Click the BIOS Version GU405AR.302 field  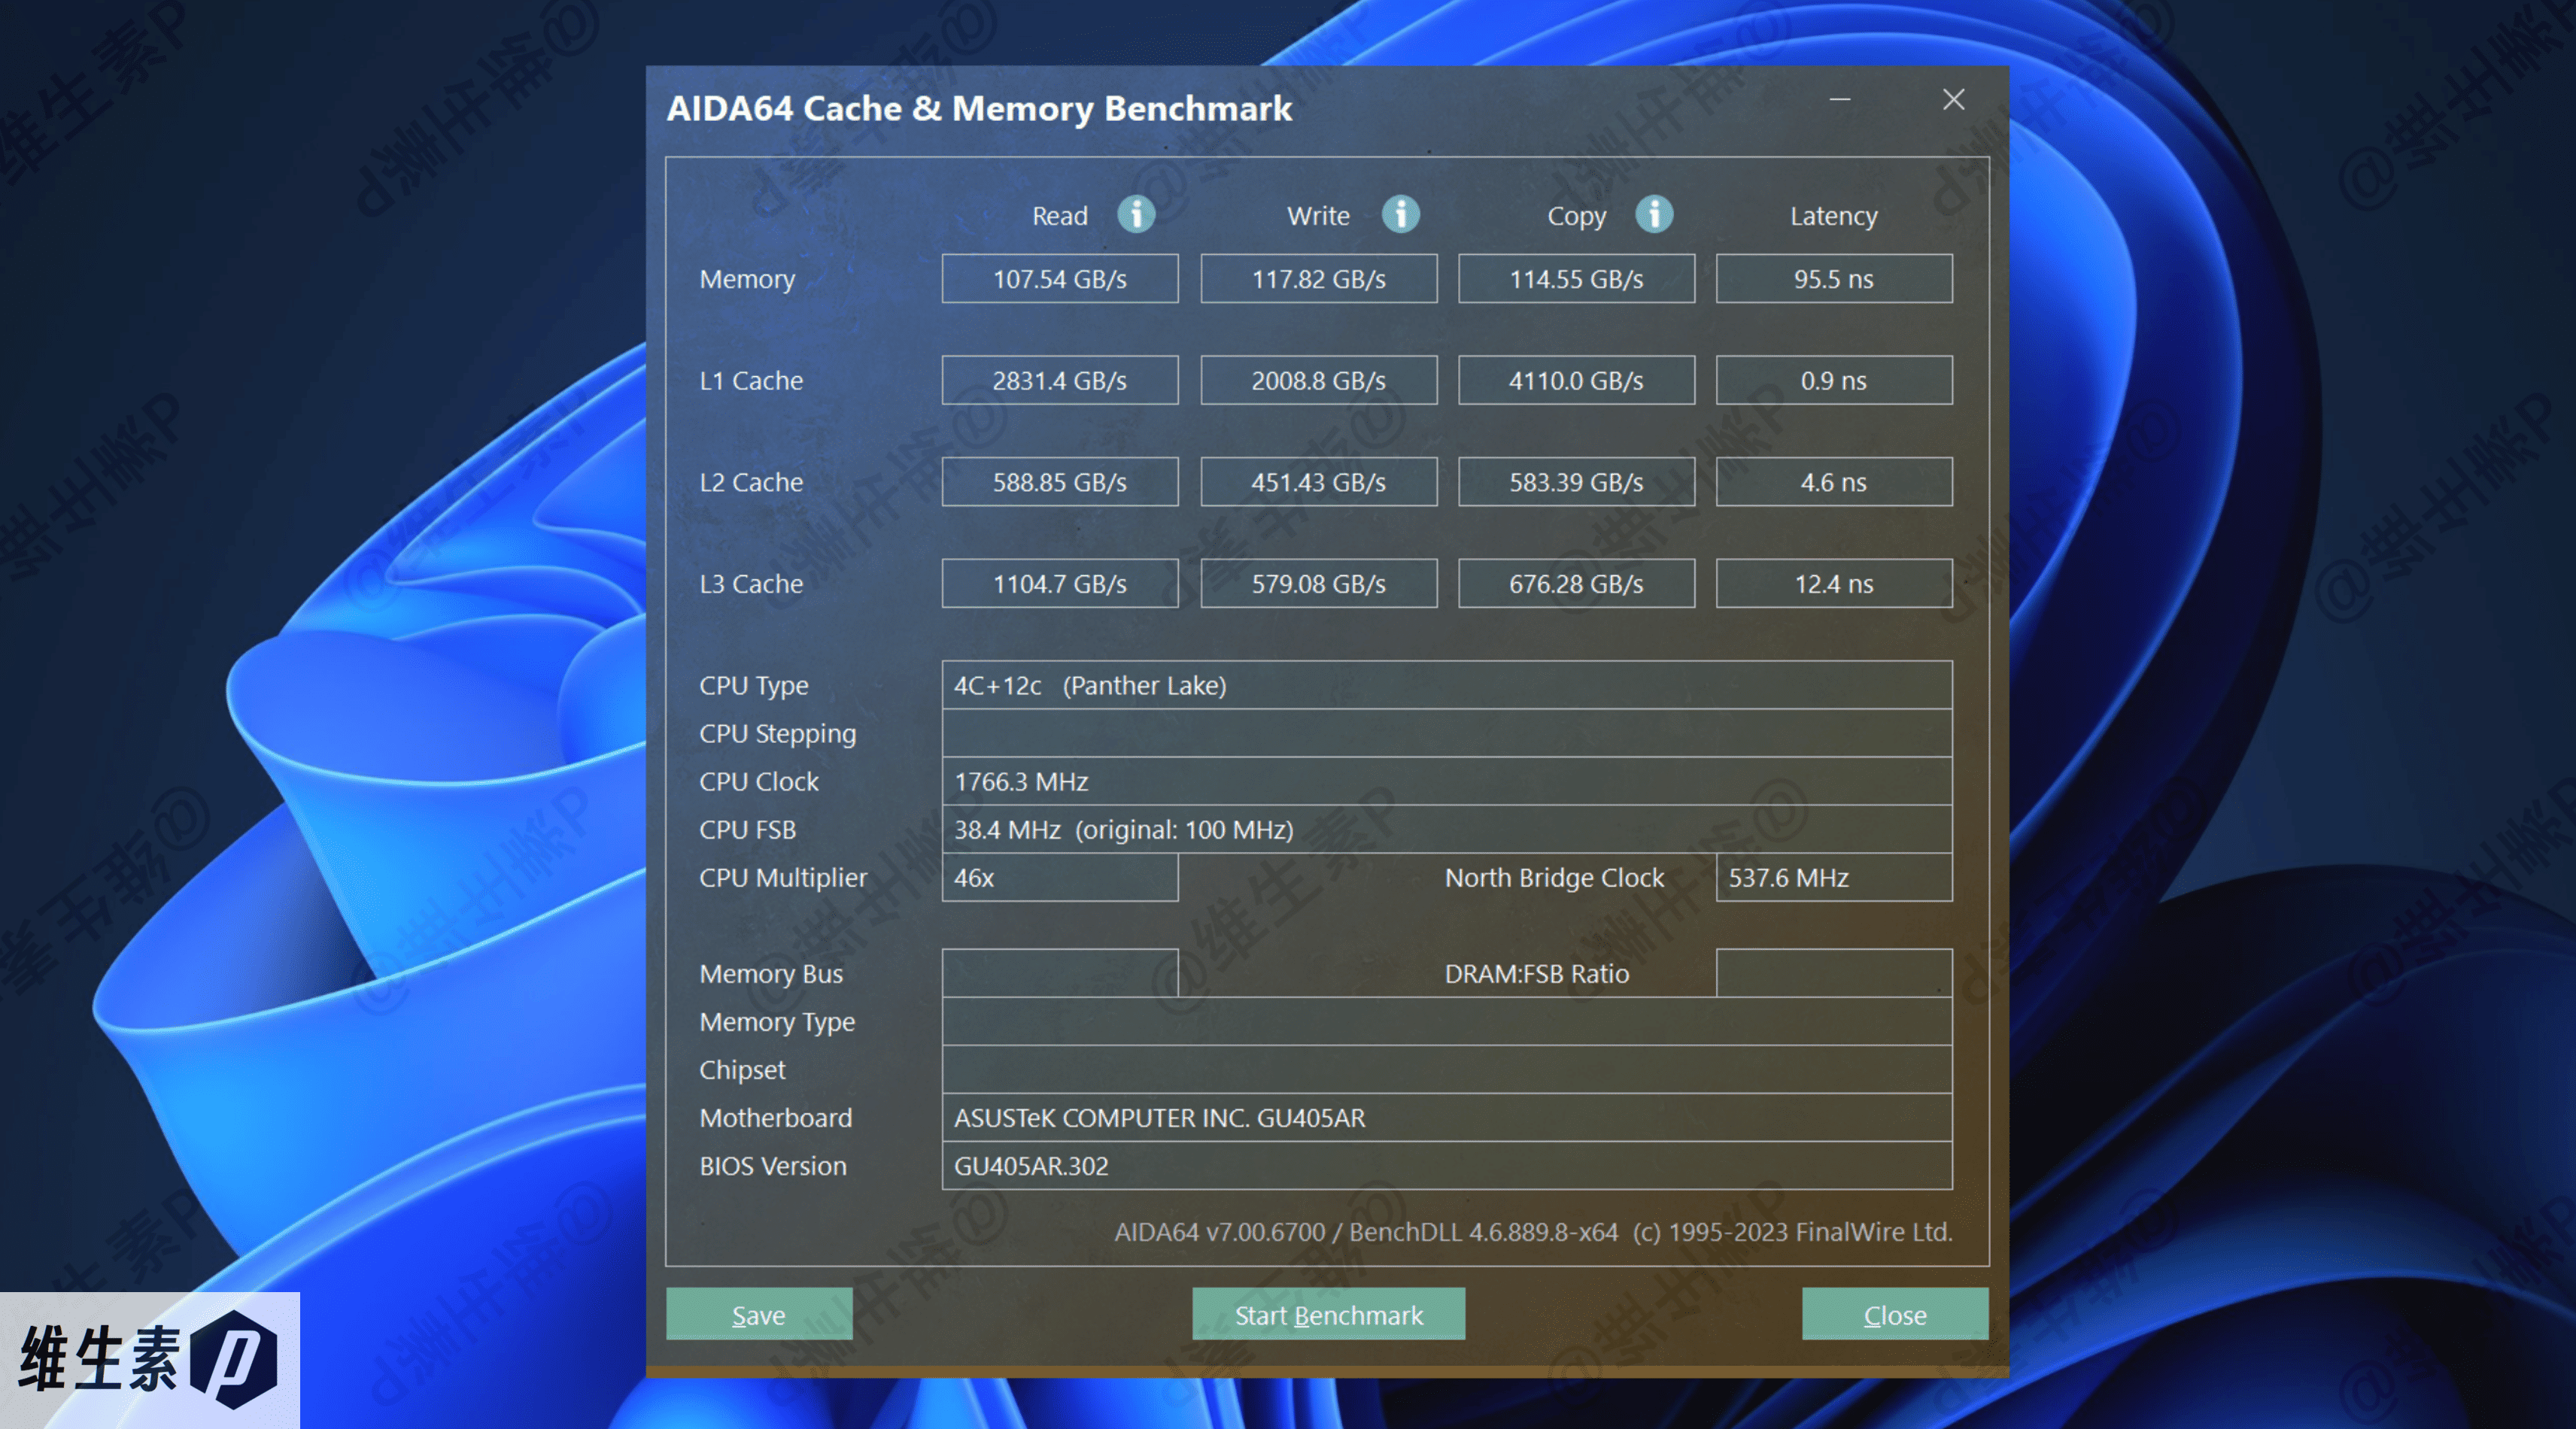click(x=1447, y=1165)
